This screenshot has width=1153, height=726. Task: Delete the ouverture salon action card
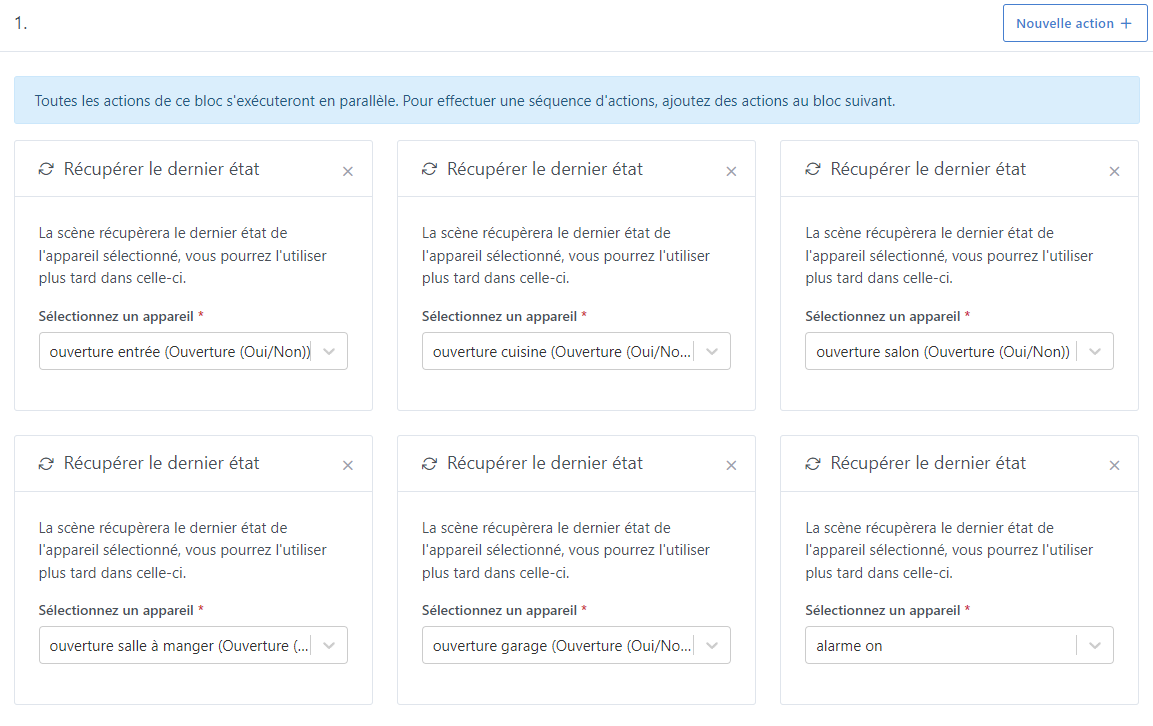[x=1114, y=172]
